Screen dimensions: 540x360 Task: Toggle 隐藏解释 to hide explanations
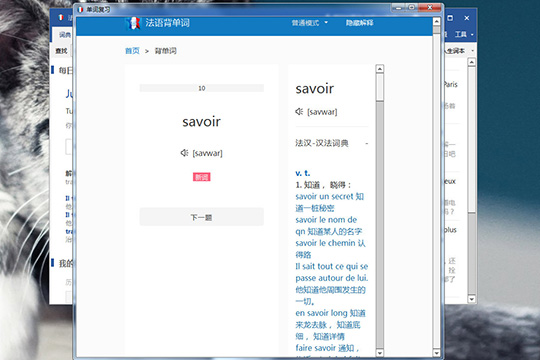[x=360, y=23]
